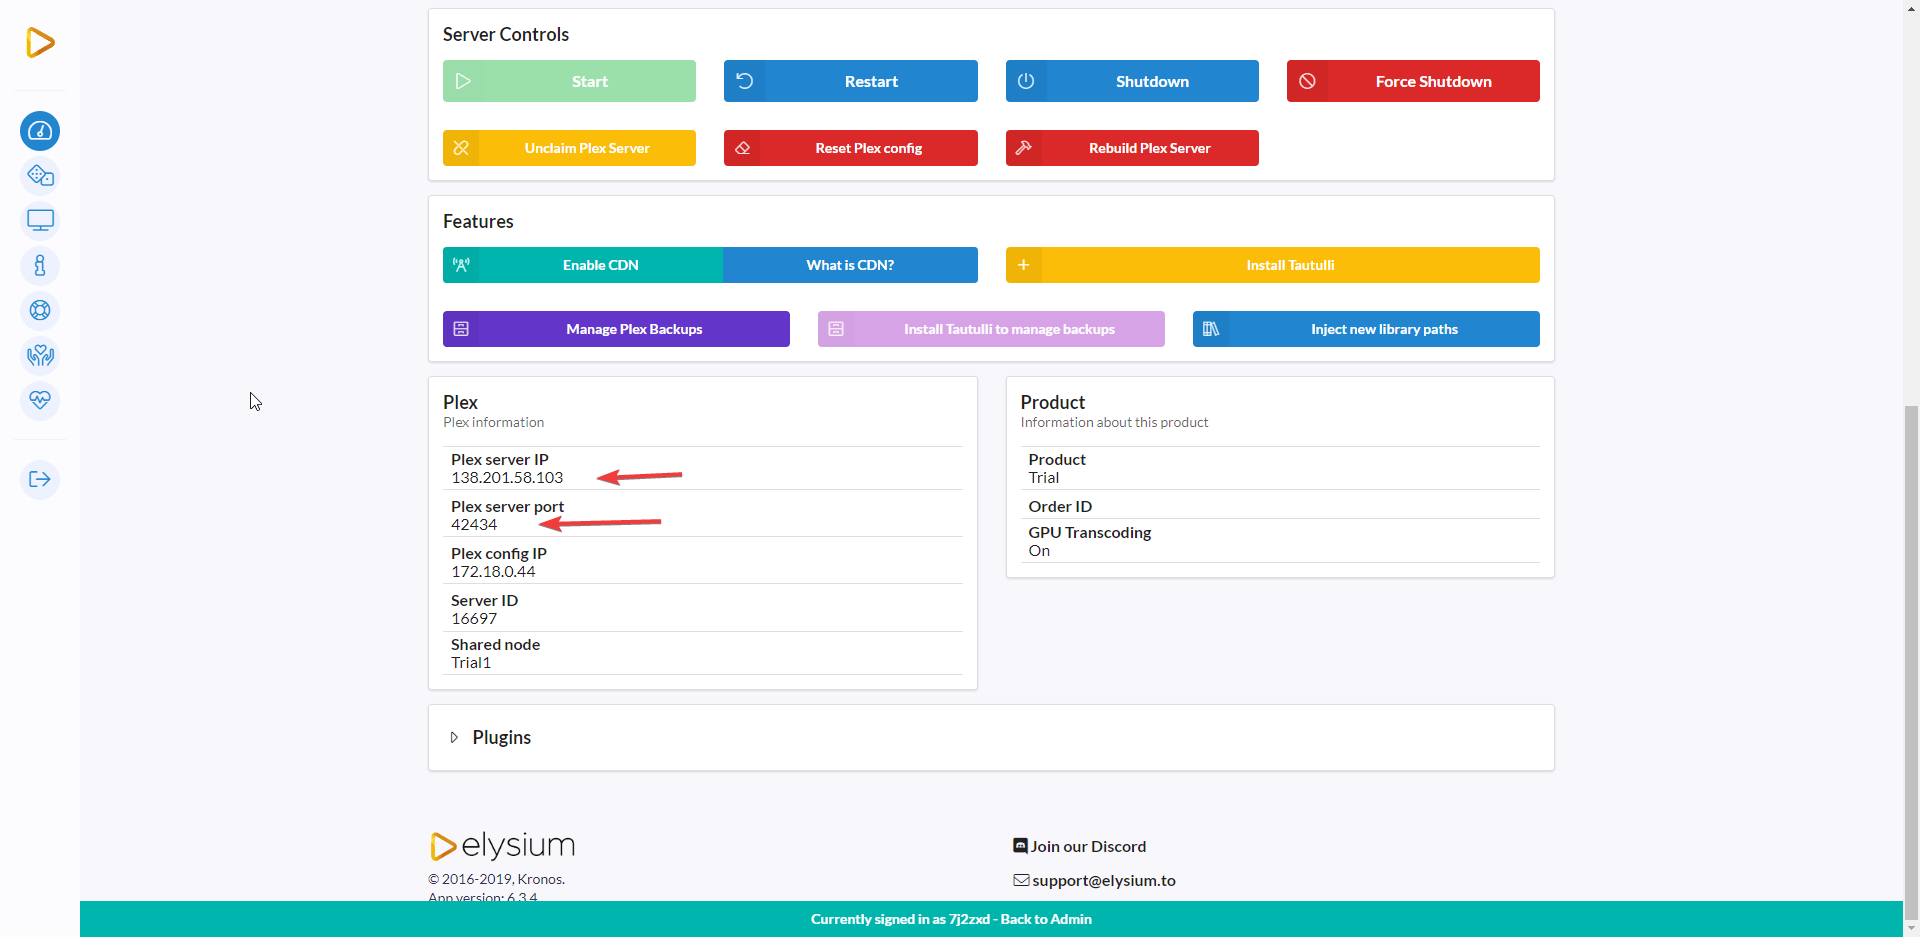Click Reset Plex config button
This screenshot has width=1920, height=937.
tap(850, 148)
